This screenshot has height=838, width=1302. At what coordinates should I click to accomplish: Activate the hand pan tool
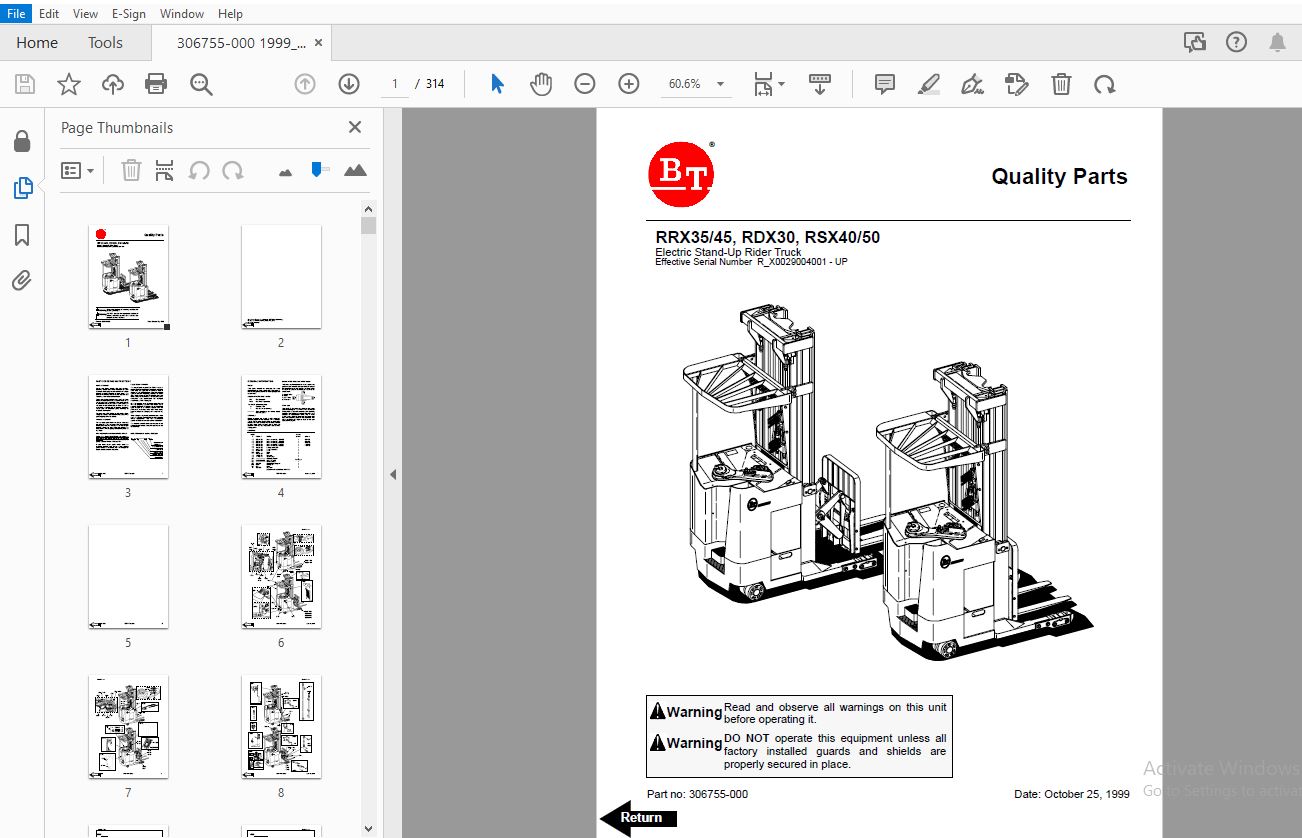[541, 85]
